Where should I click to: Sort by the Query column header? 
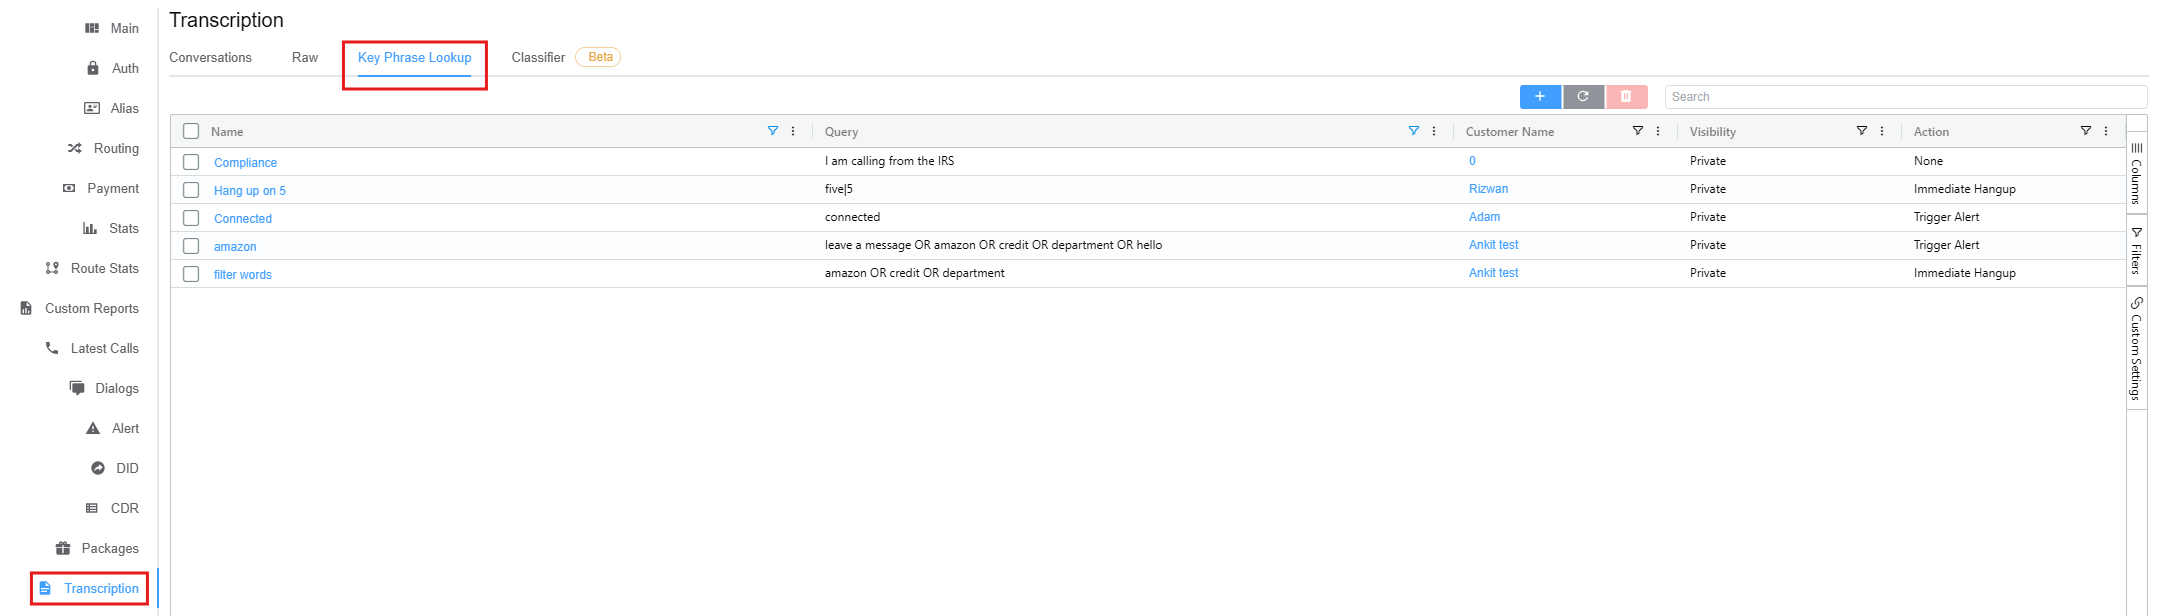841,132
